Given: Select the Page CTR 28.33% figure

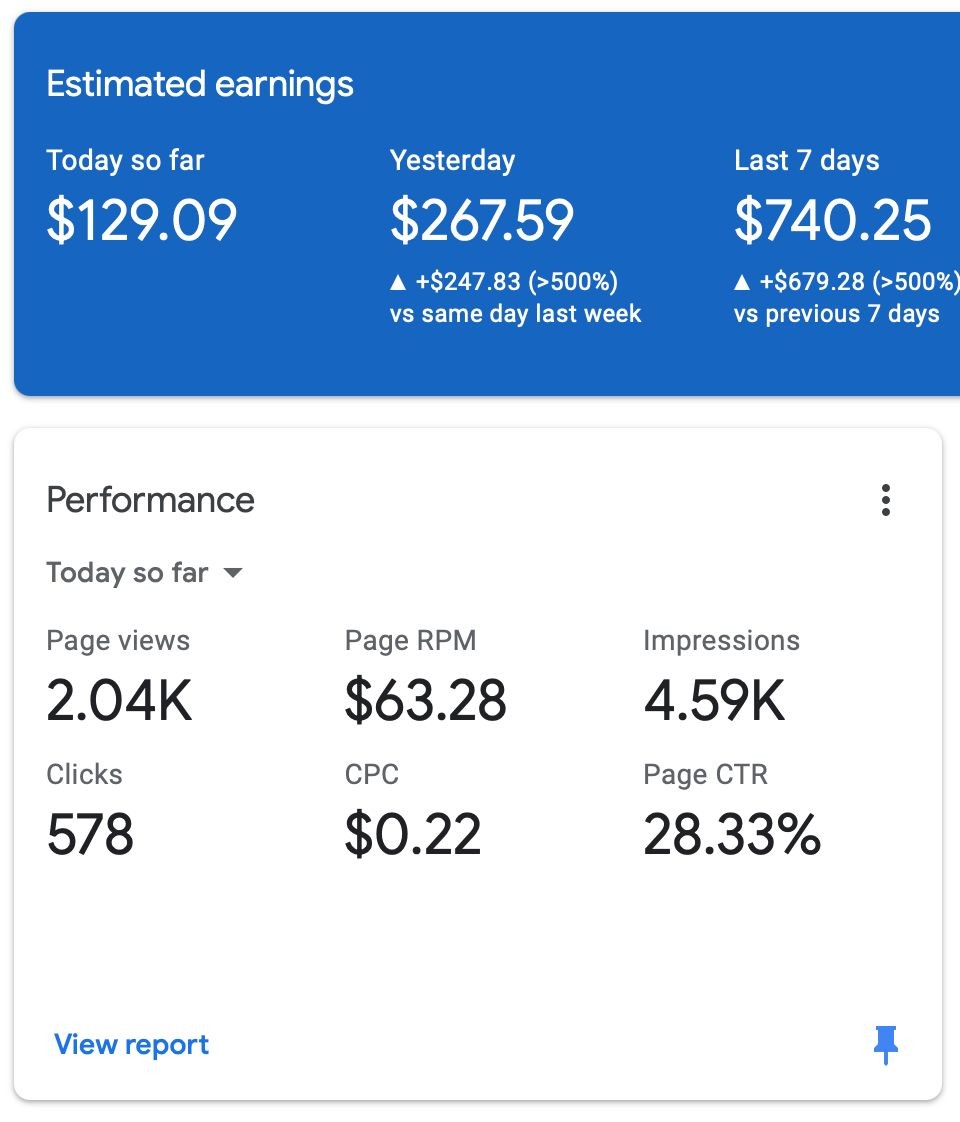Looking at the screenshot, I should [732, 835].
